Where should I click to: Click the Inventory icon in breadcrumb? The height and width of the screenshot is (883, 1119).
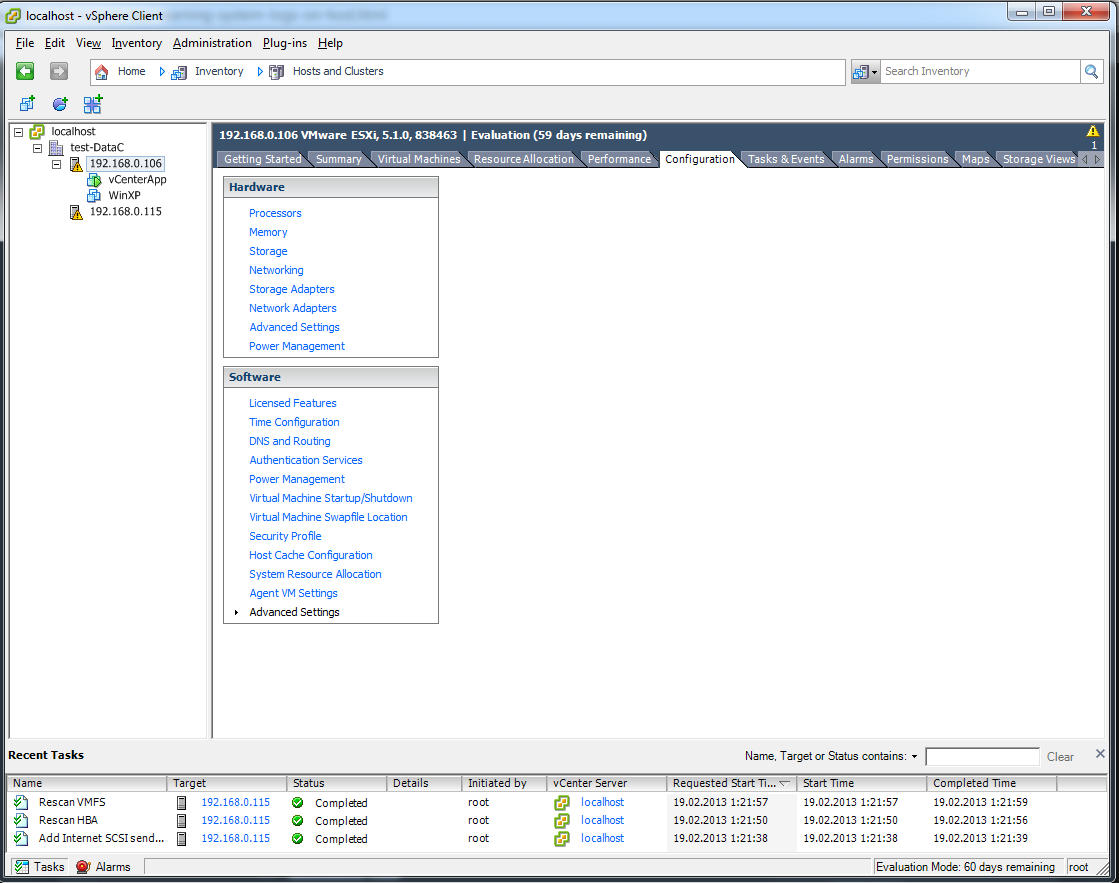click(x=179, y=72)
